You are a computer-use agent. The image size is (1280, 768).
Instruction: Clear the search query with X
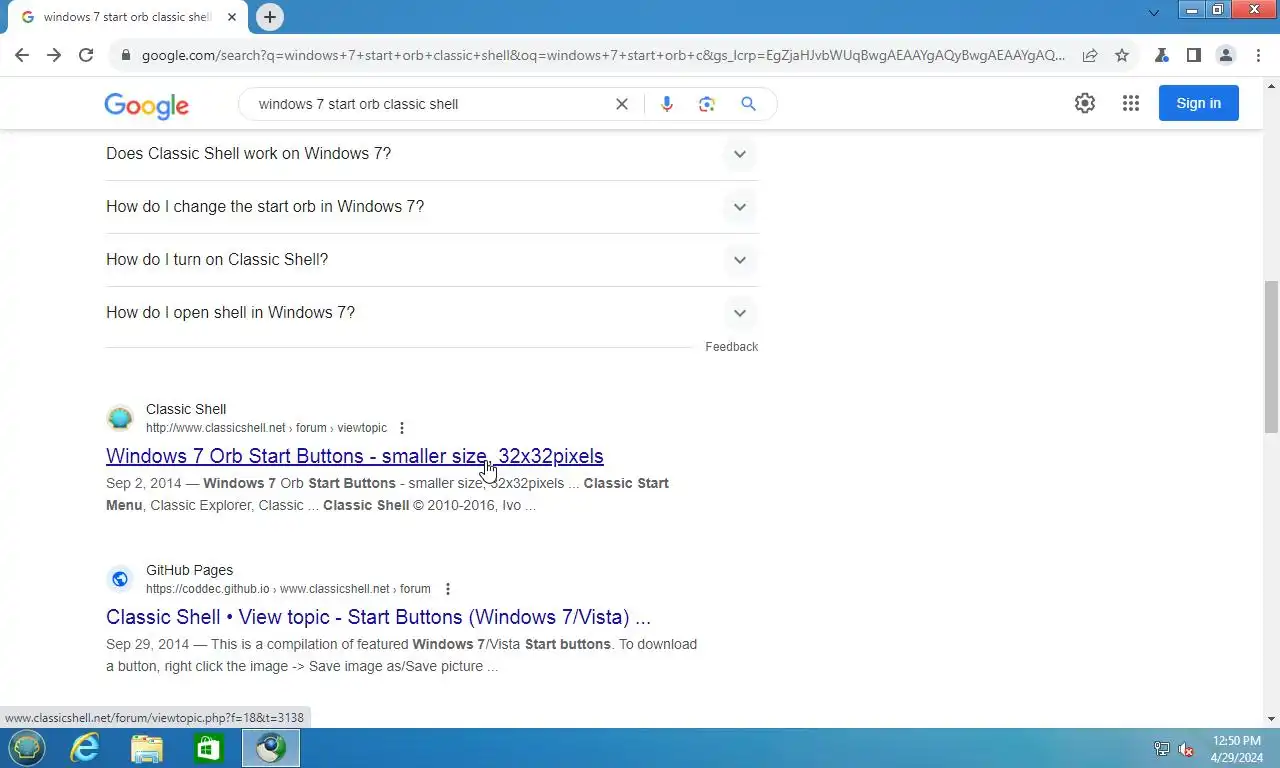click(622, 104)
